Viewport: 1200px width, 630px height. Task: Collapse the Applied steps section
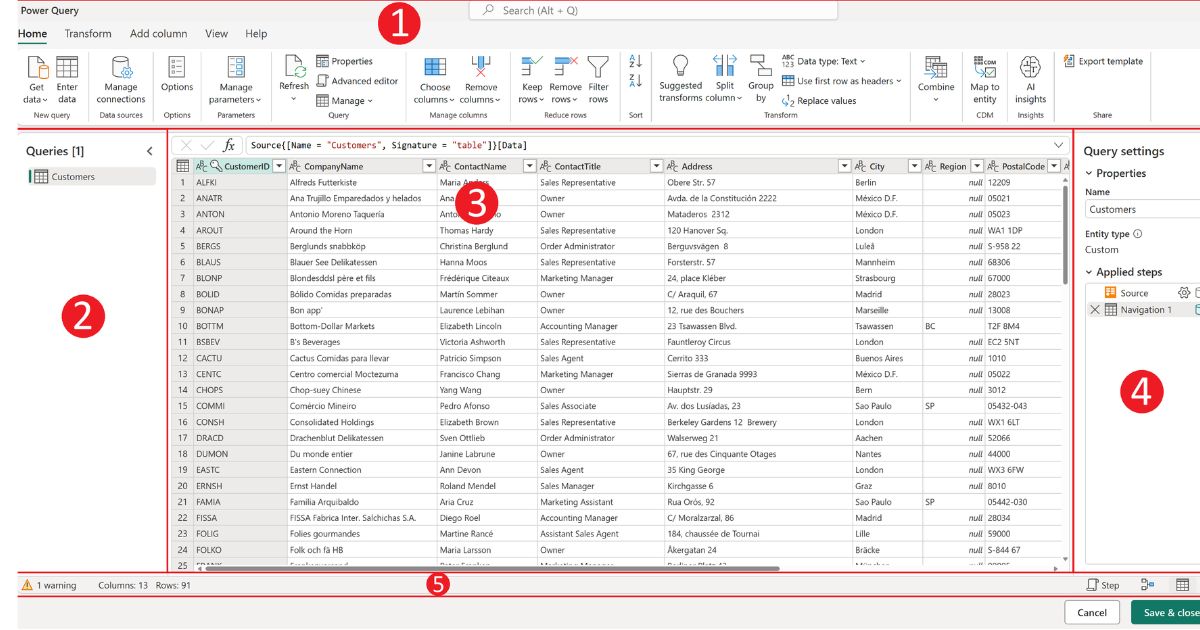click(1090, 272)
